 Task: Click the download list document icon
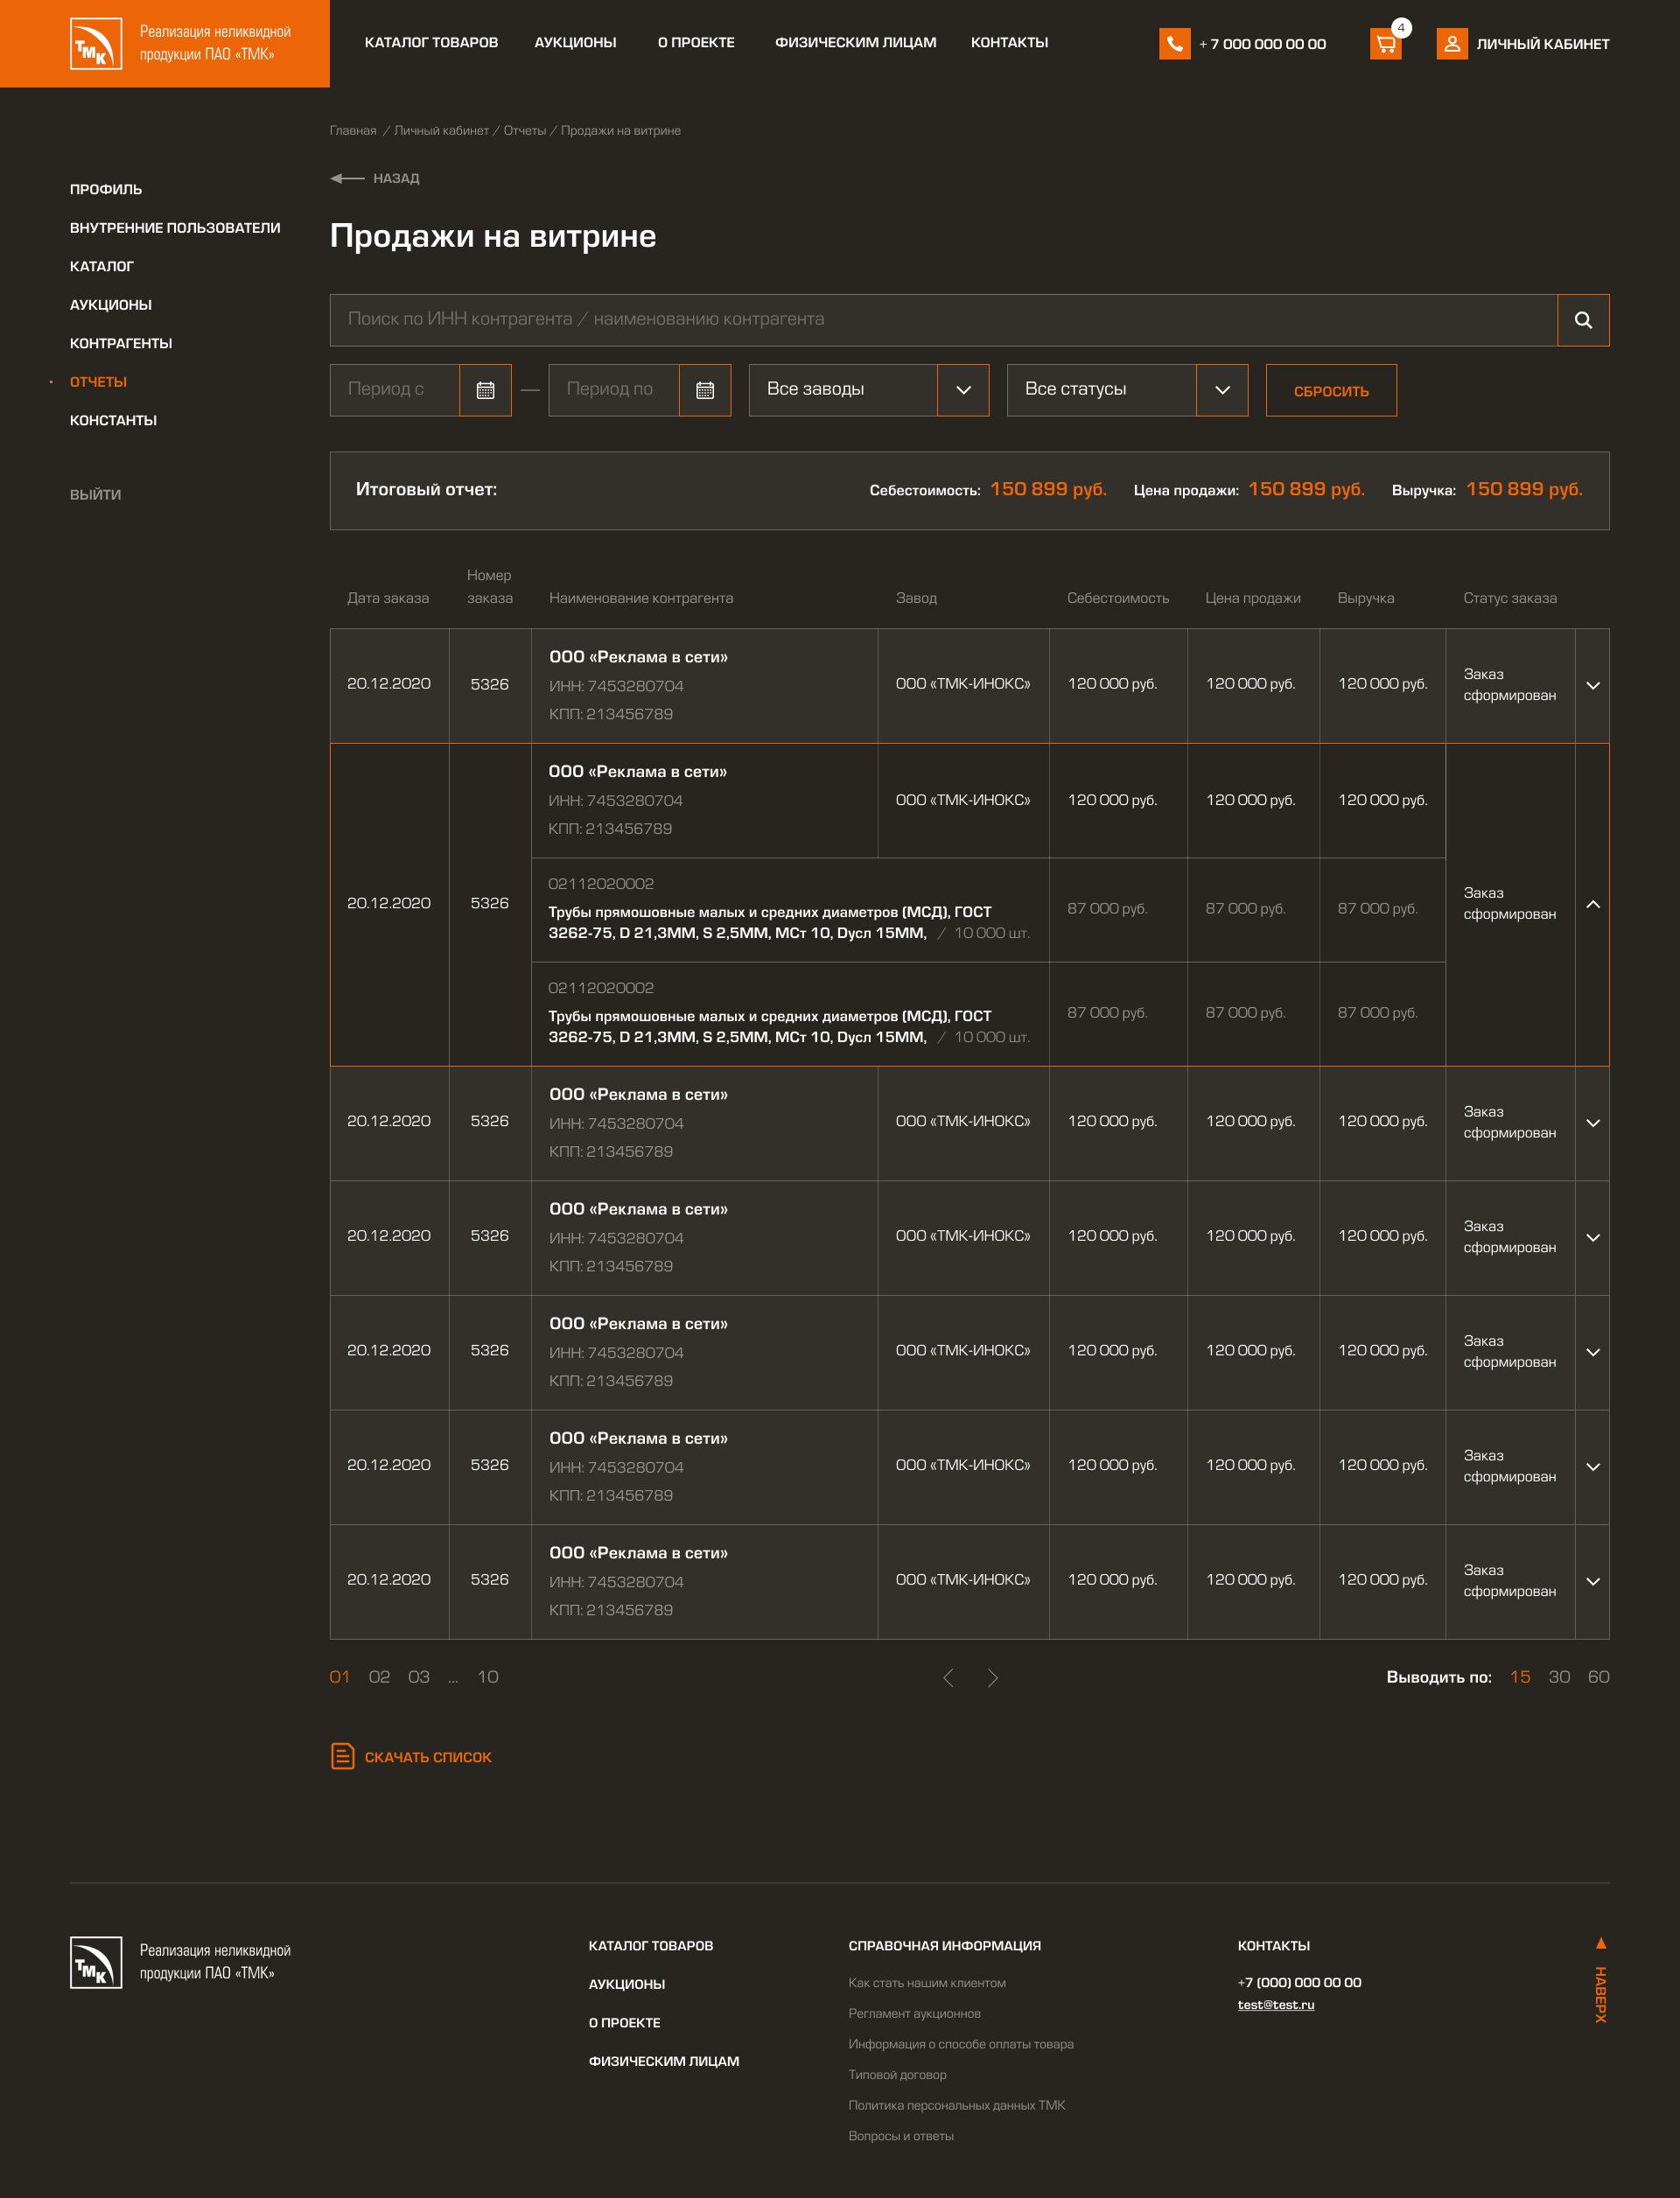[x=342, y=1756]
